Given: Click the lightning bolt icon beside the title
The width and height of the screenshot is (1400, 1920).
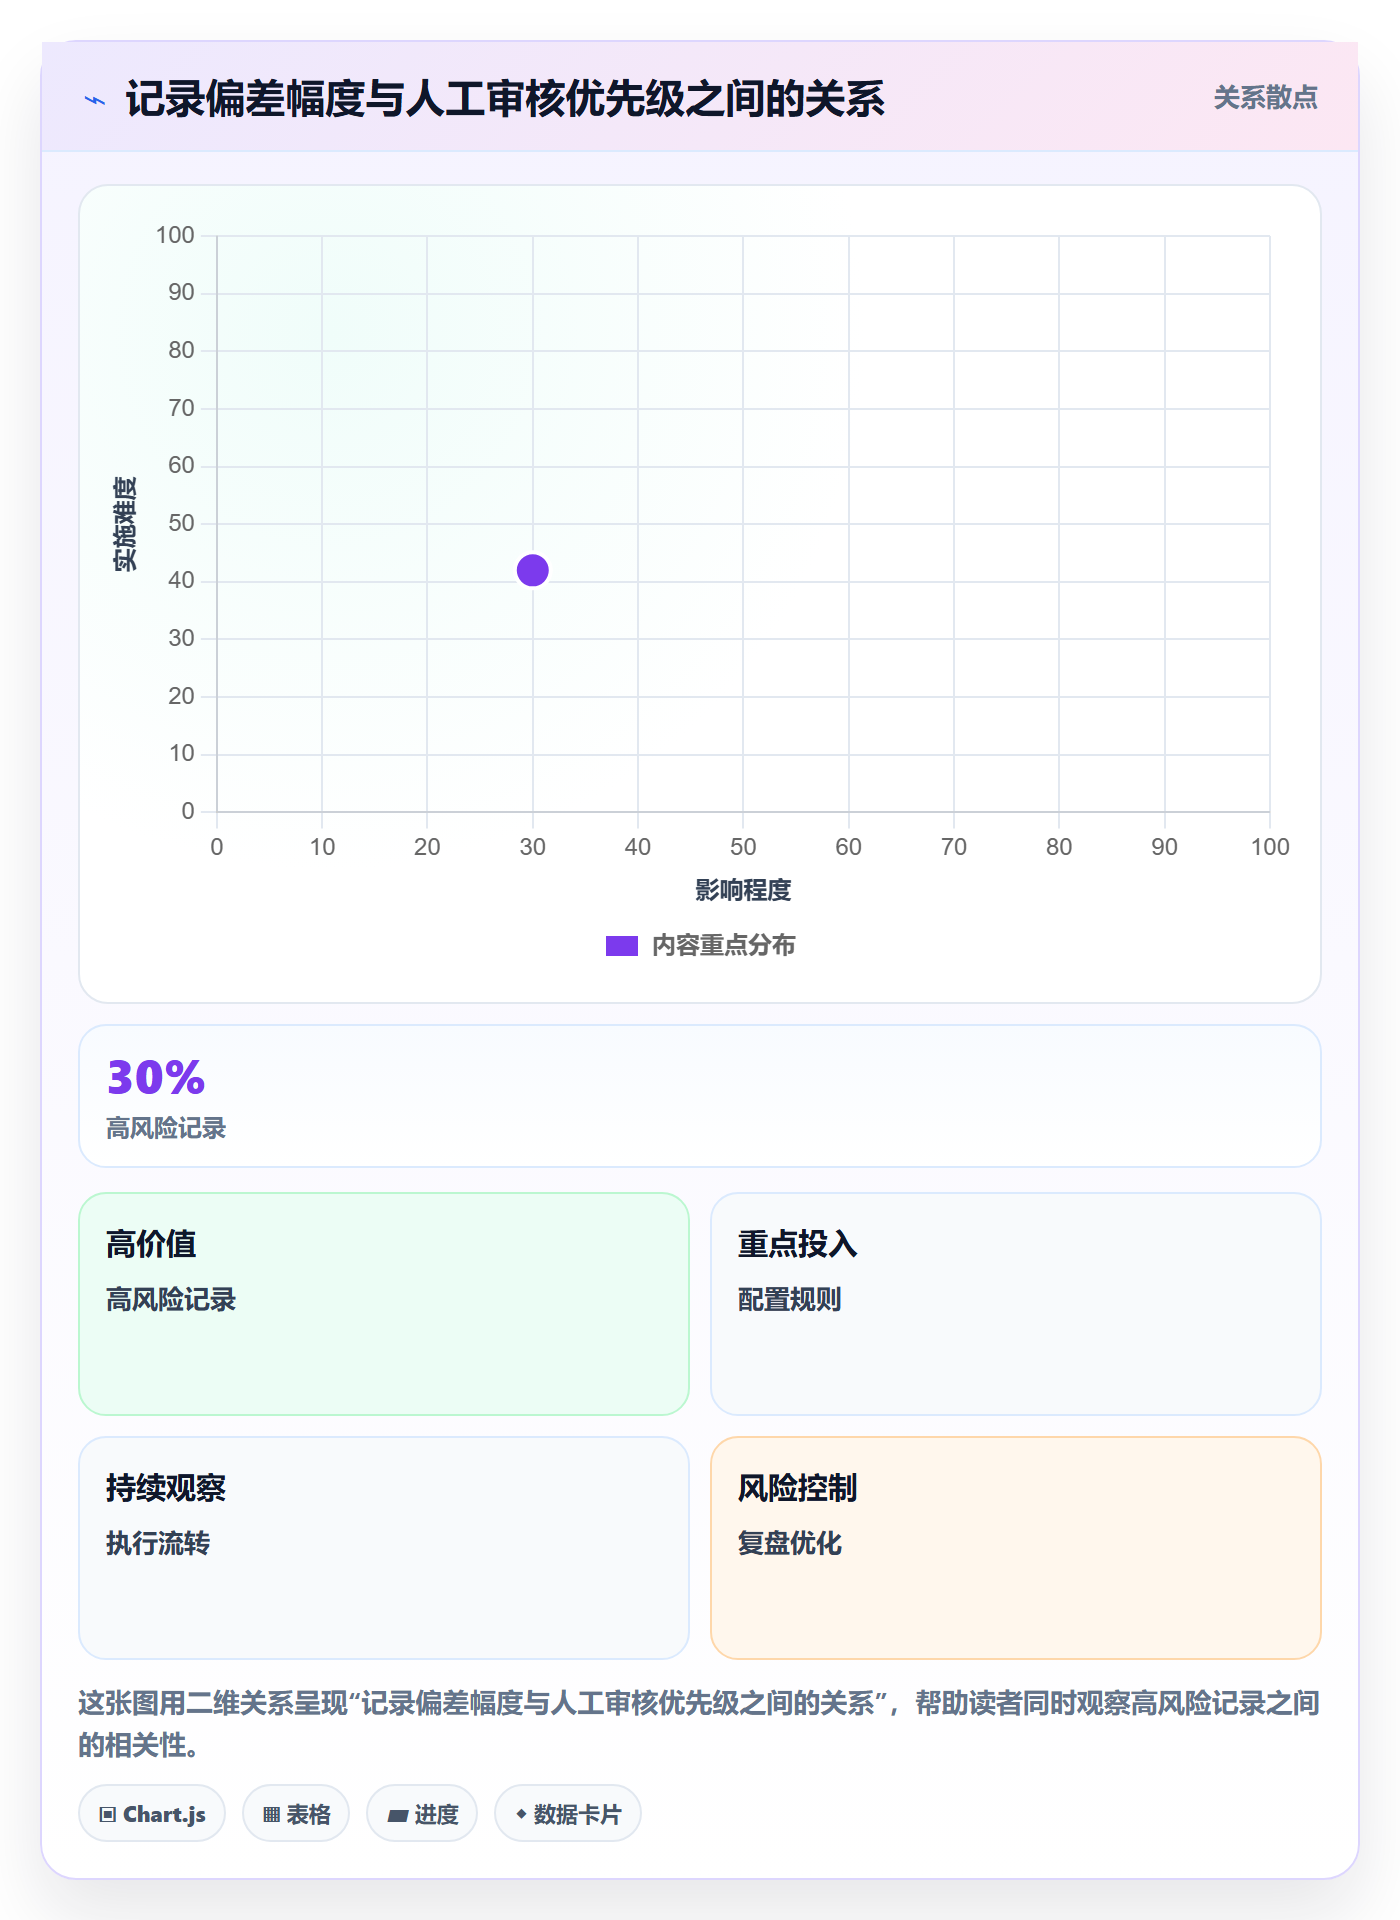Looking at the screenshot, I should click(95, 100).
